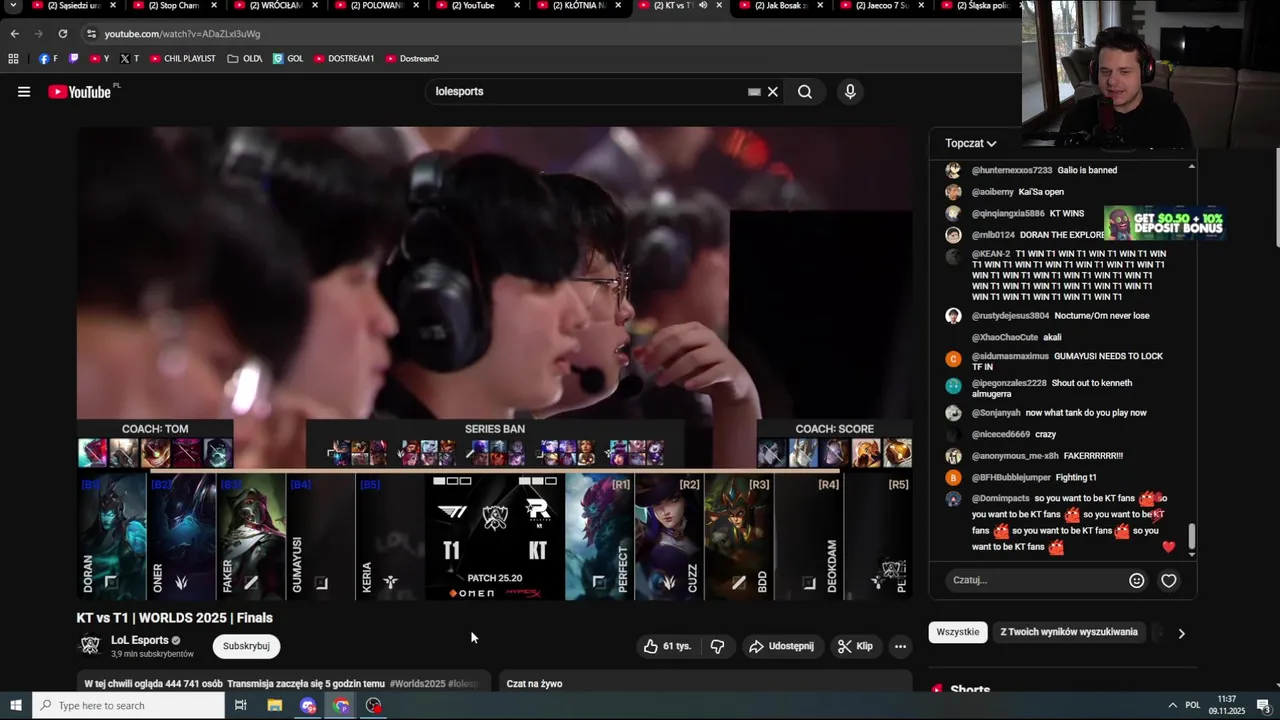Image resolution: width=1280 pixels, height=720 pixels.
Task: Reload the YouTube page
Action: point(62,34)
